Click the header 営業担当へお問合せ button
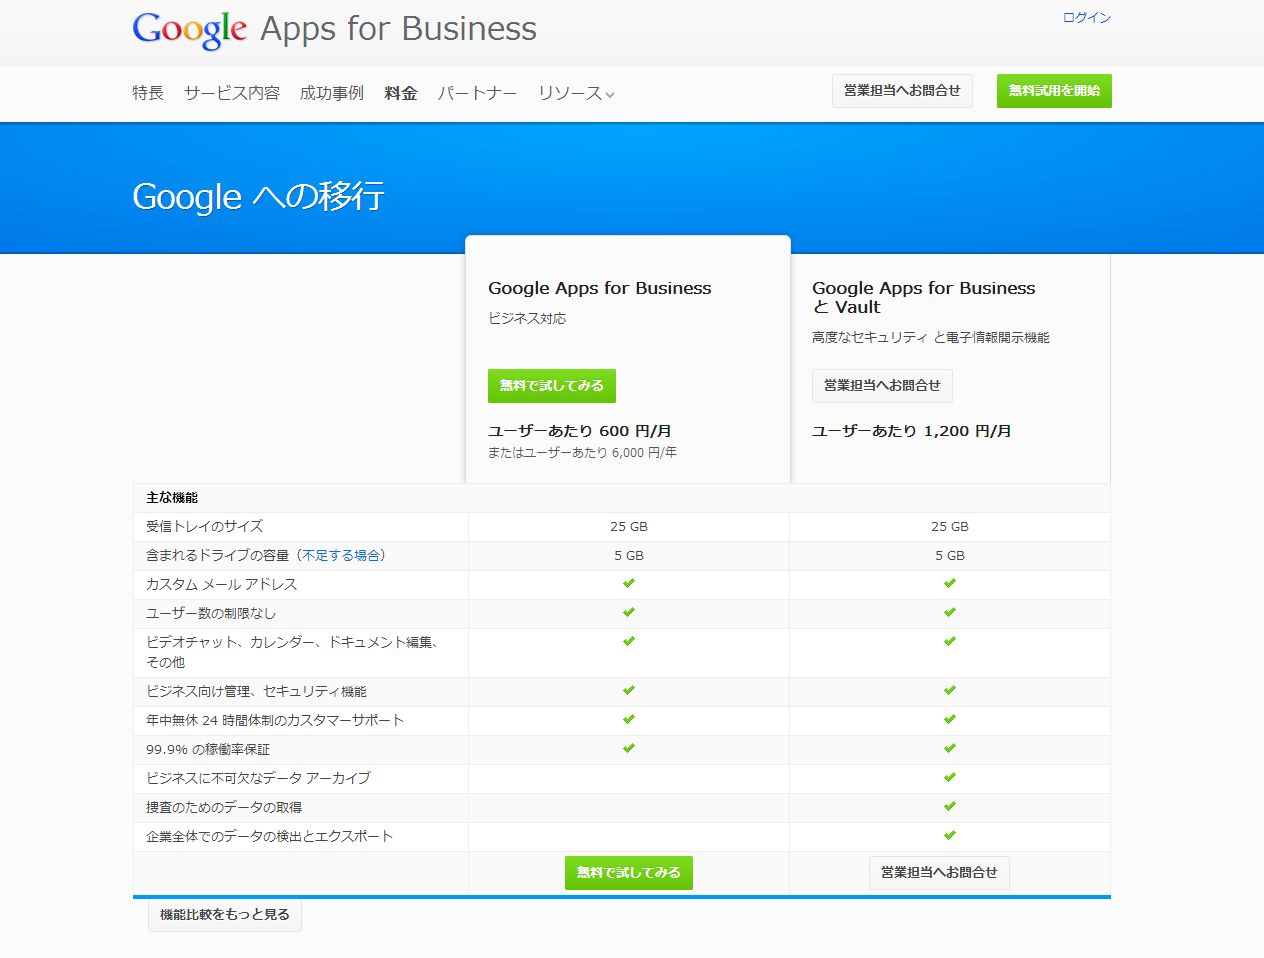 (x=902, y=91)
